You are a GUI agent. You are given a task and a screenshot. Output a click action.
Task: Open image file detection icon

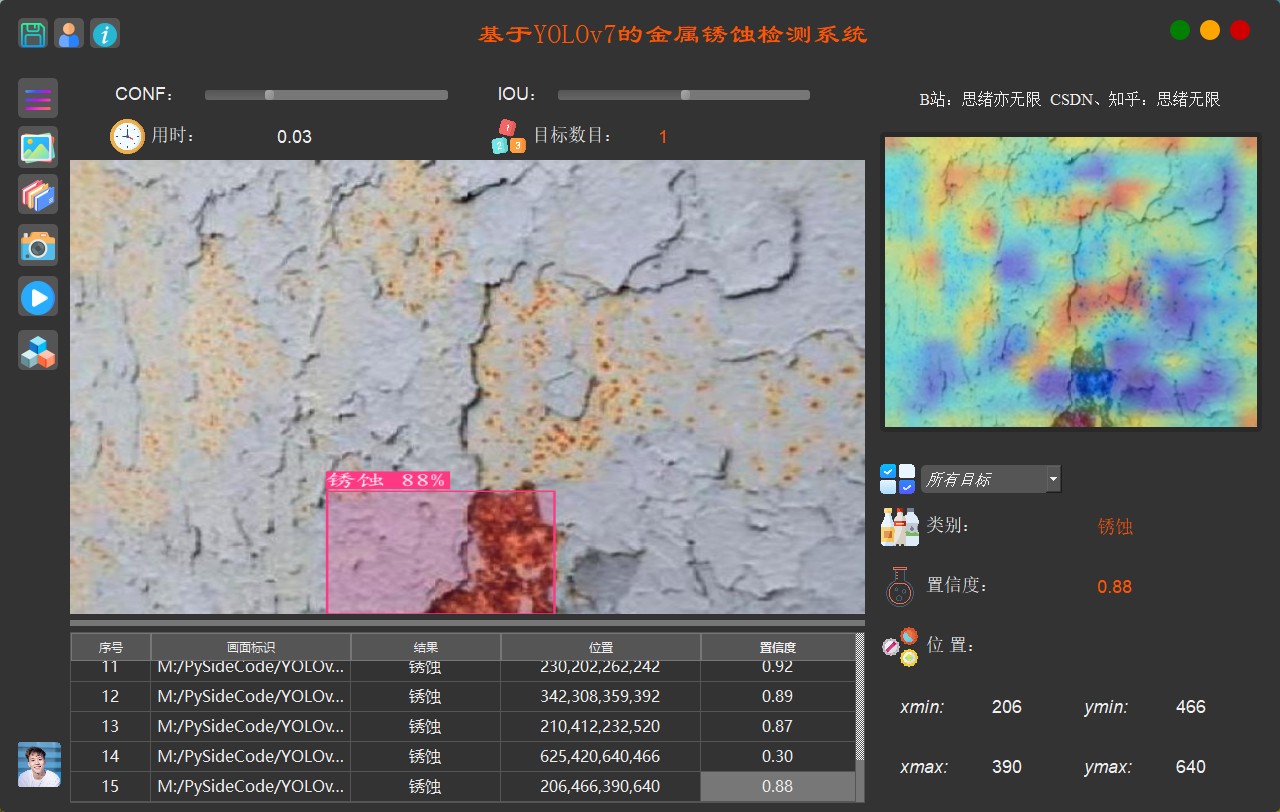click(x=38, y=147)
